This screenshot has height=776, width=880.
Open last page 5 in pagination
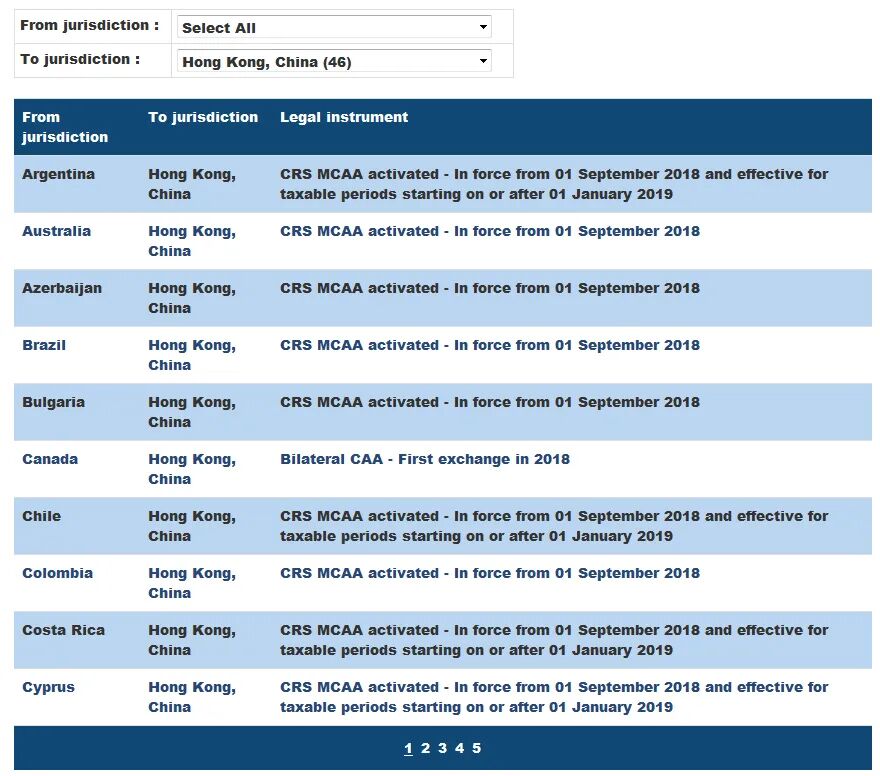(476, 748)
